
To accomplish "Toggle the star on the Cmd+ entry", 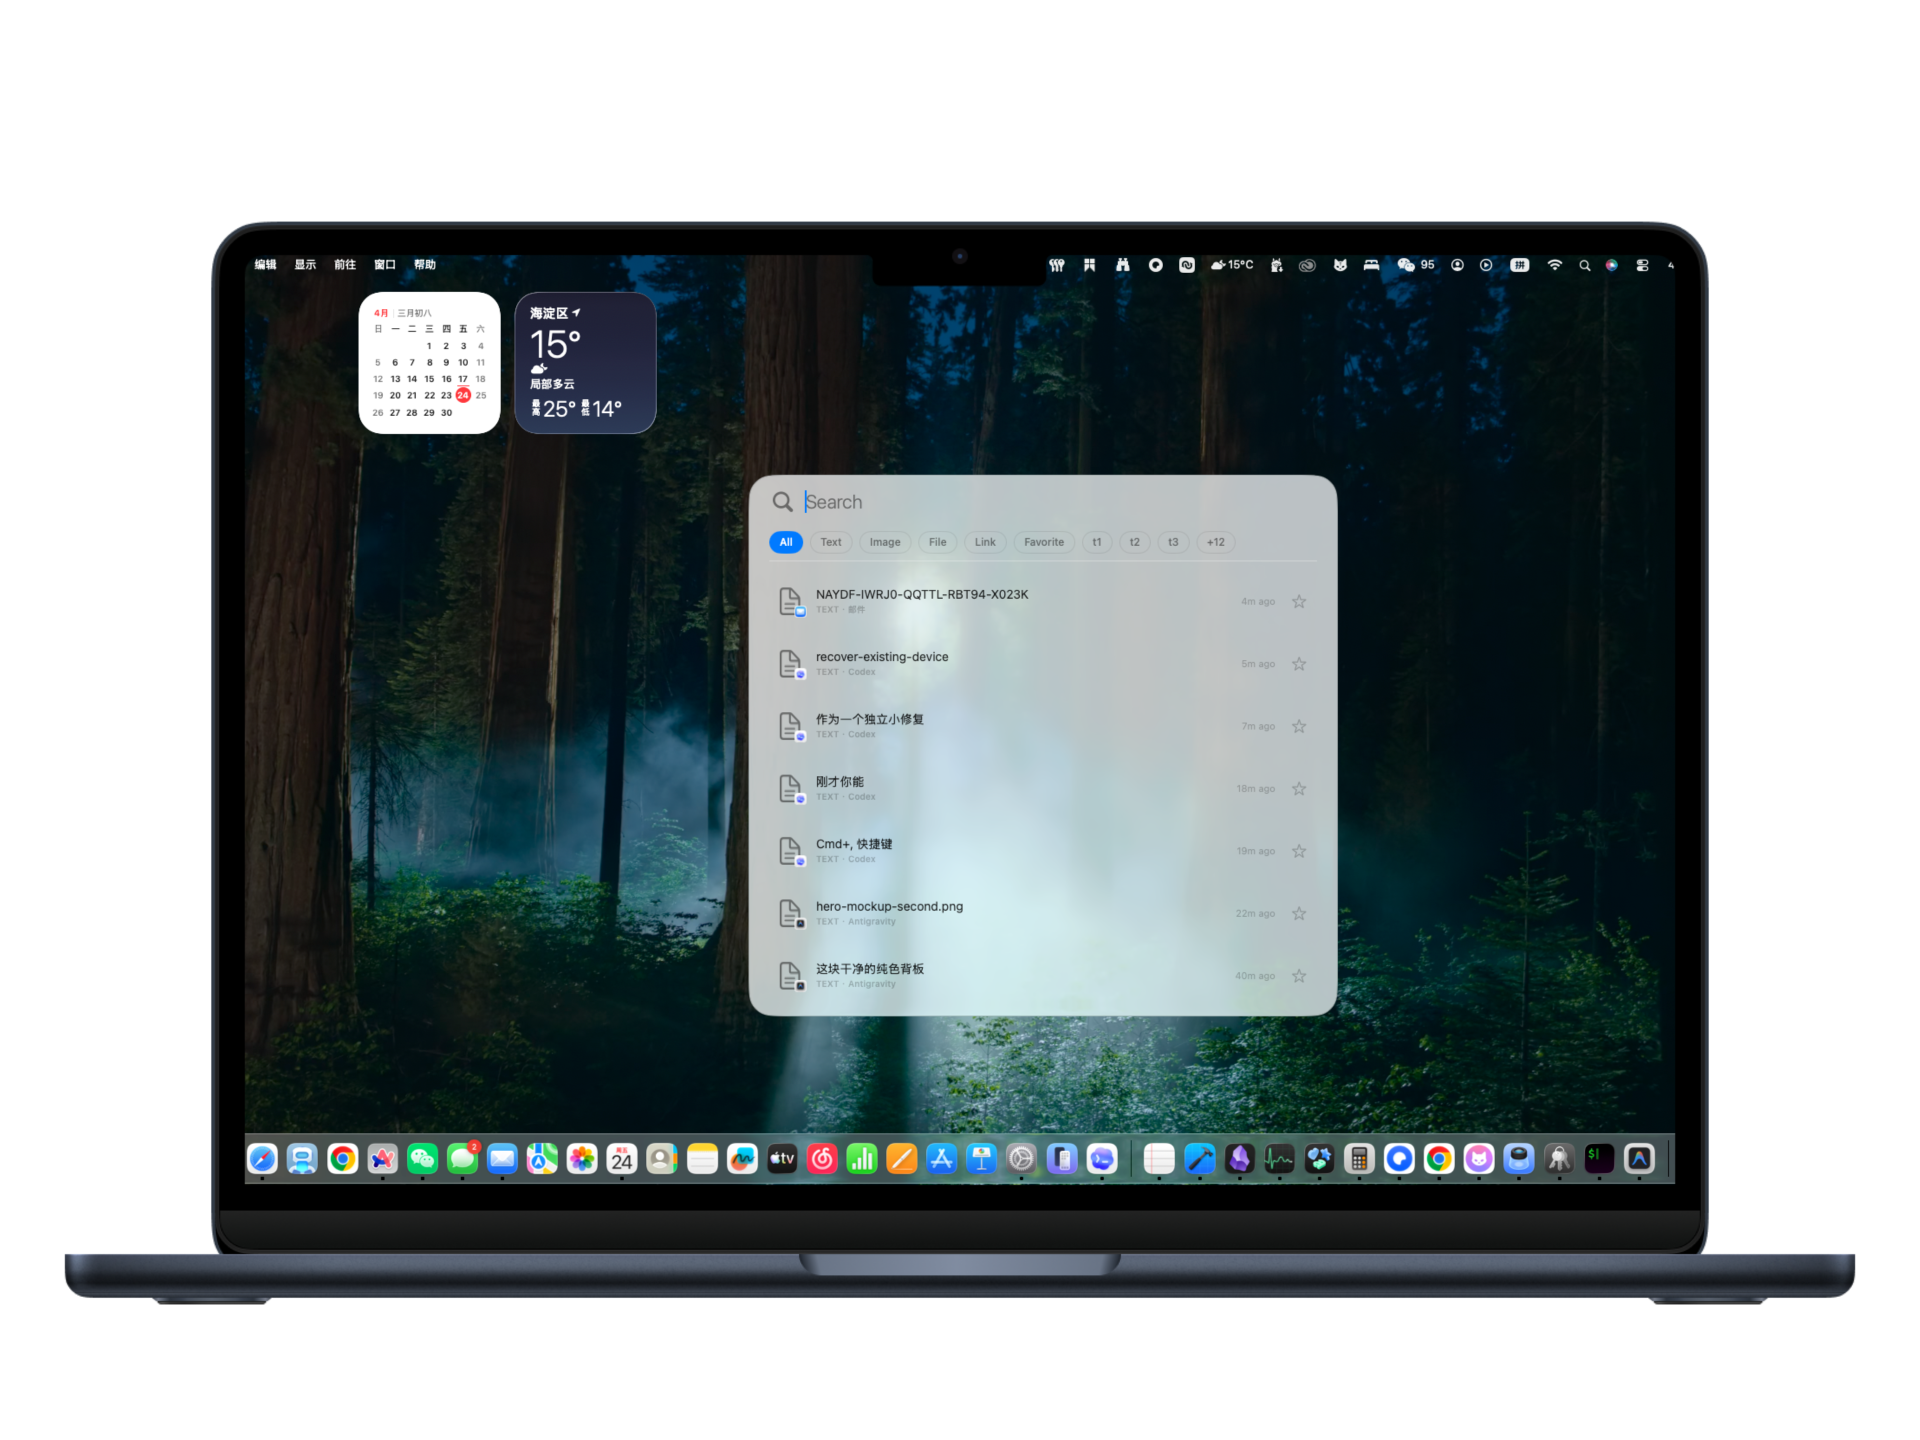I will pos(1300,851).
